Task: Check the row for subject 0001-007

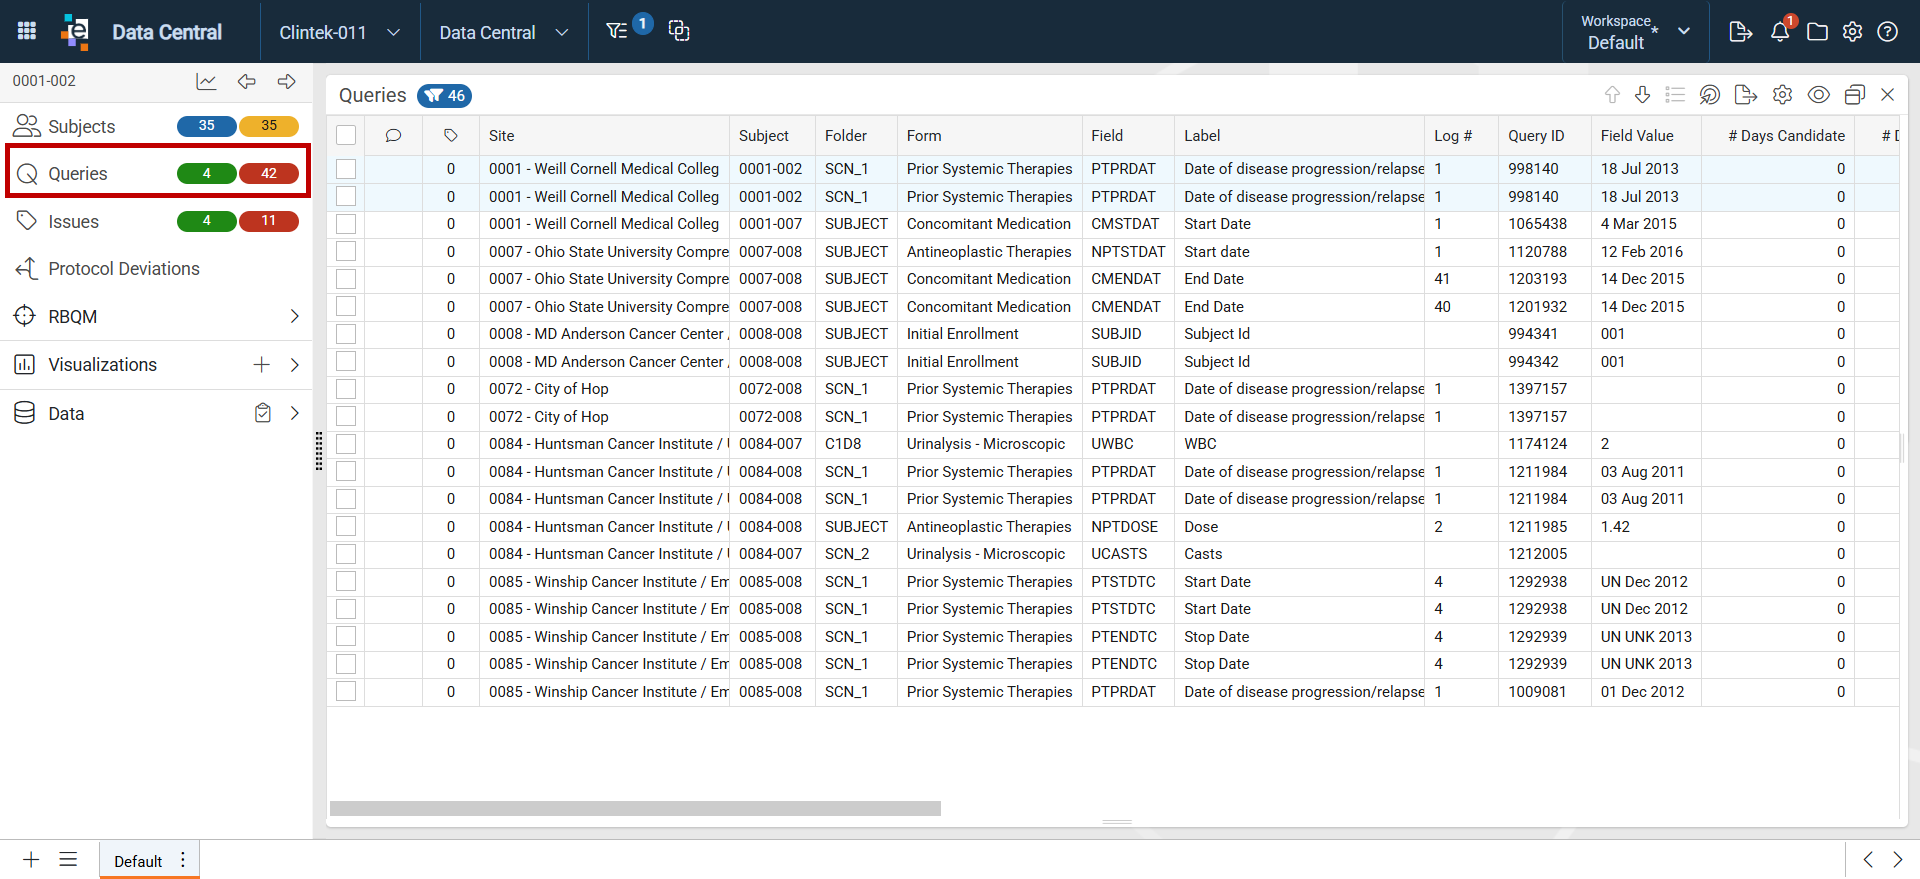Action: pos(346,224)
